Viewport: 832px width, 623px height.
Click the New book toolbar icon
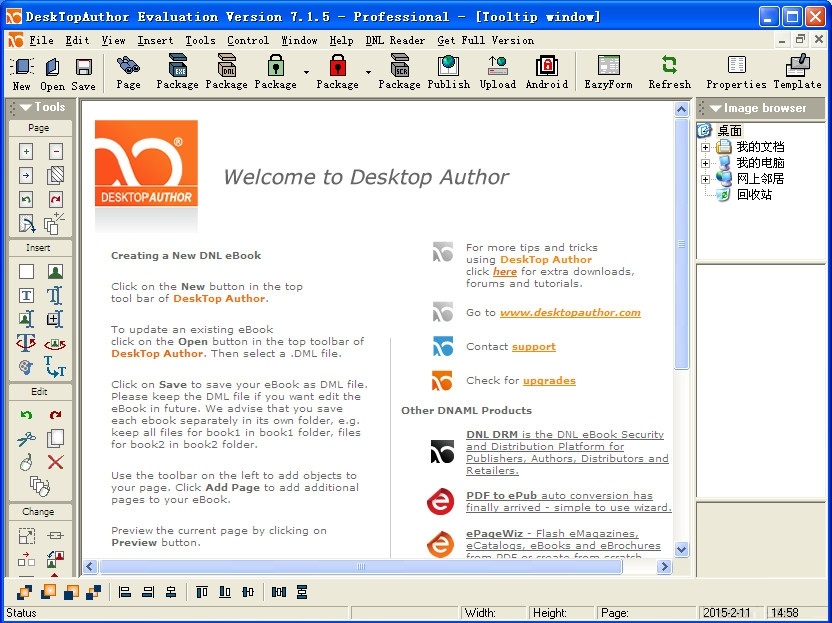click(x=22, y=67)
